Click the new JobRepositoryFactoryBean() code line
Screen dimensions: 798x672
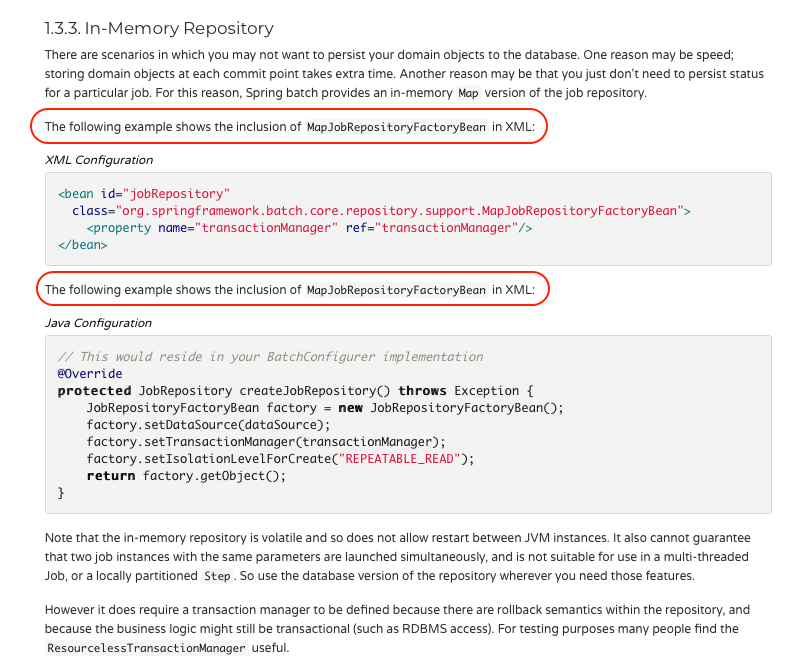pyautogui.click(x=325, y=408)
